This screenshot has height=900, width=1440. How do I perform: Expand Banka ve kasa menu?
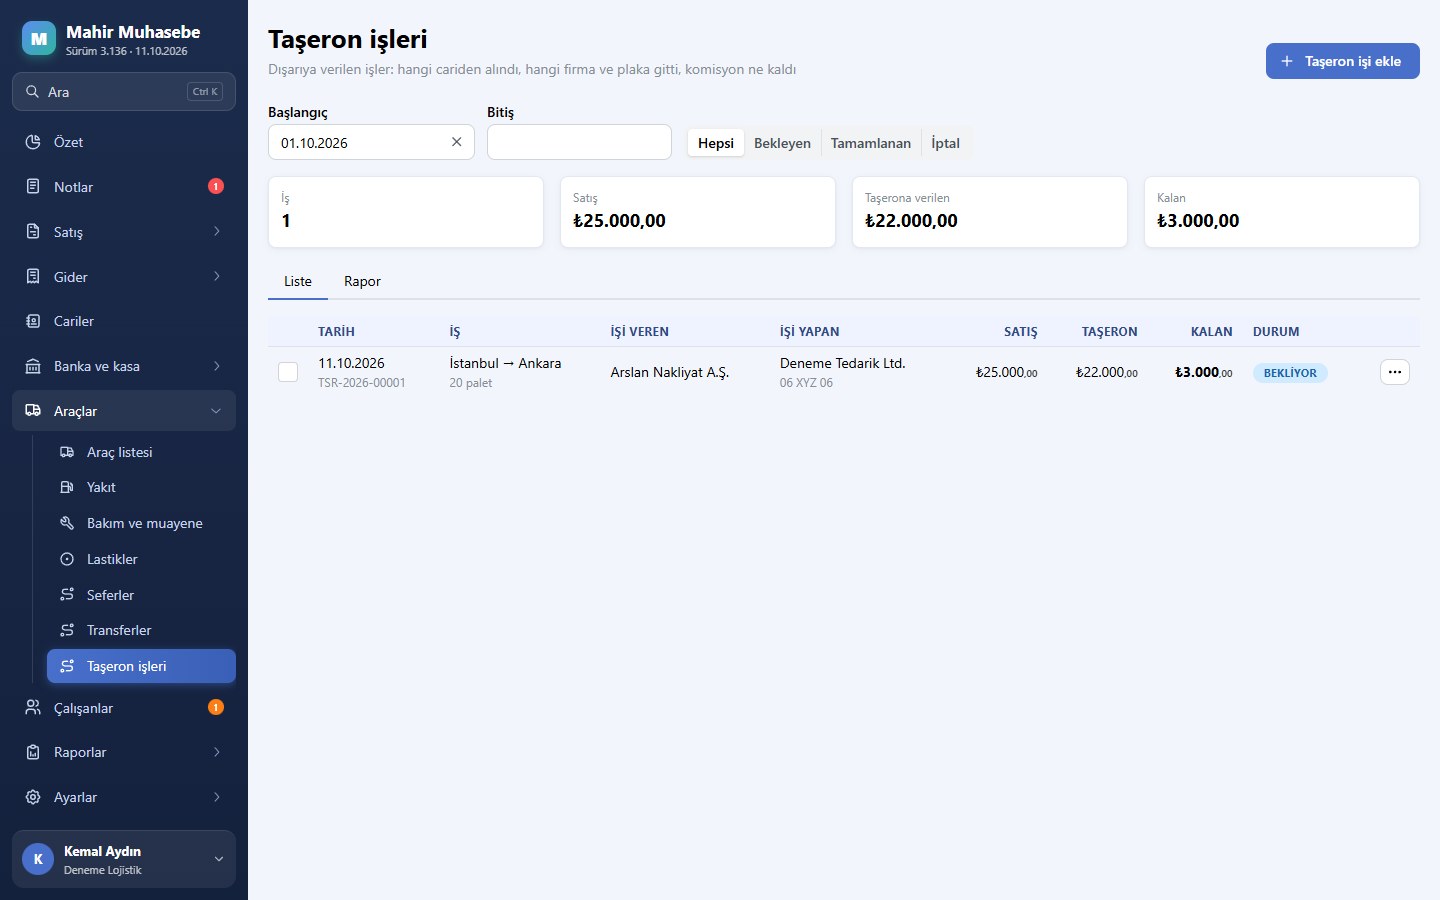pos(124,366)
